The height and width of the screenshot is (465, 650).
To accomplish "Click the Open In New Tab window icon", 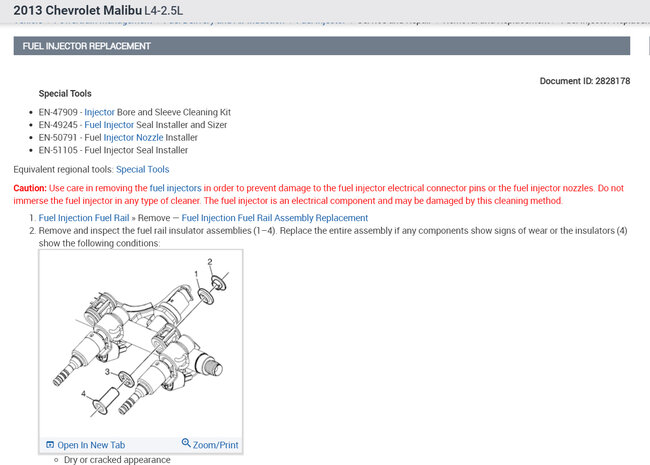I will pos(50,445).
